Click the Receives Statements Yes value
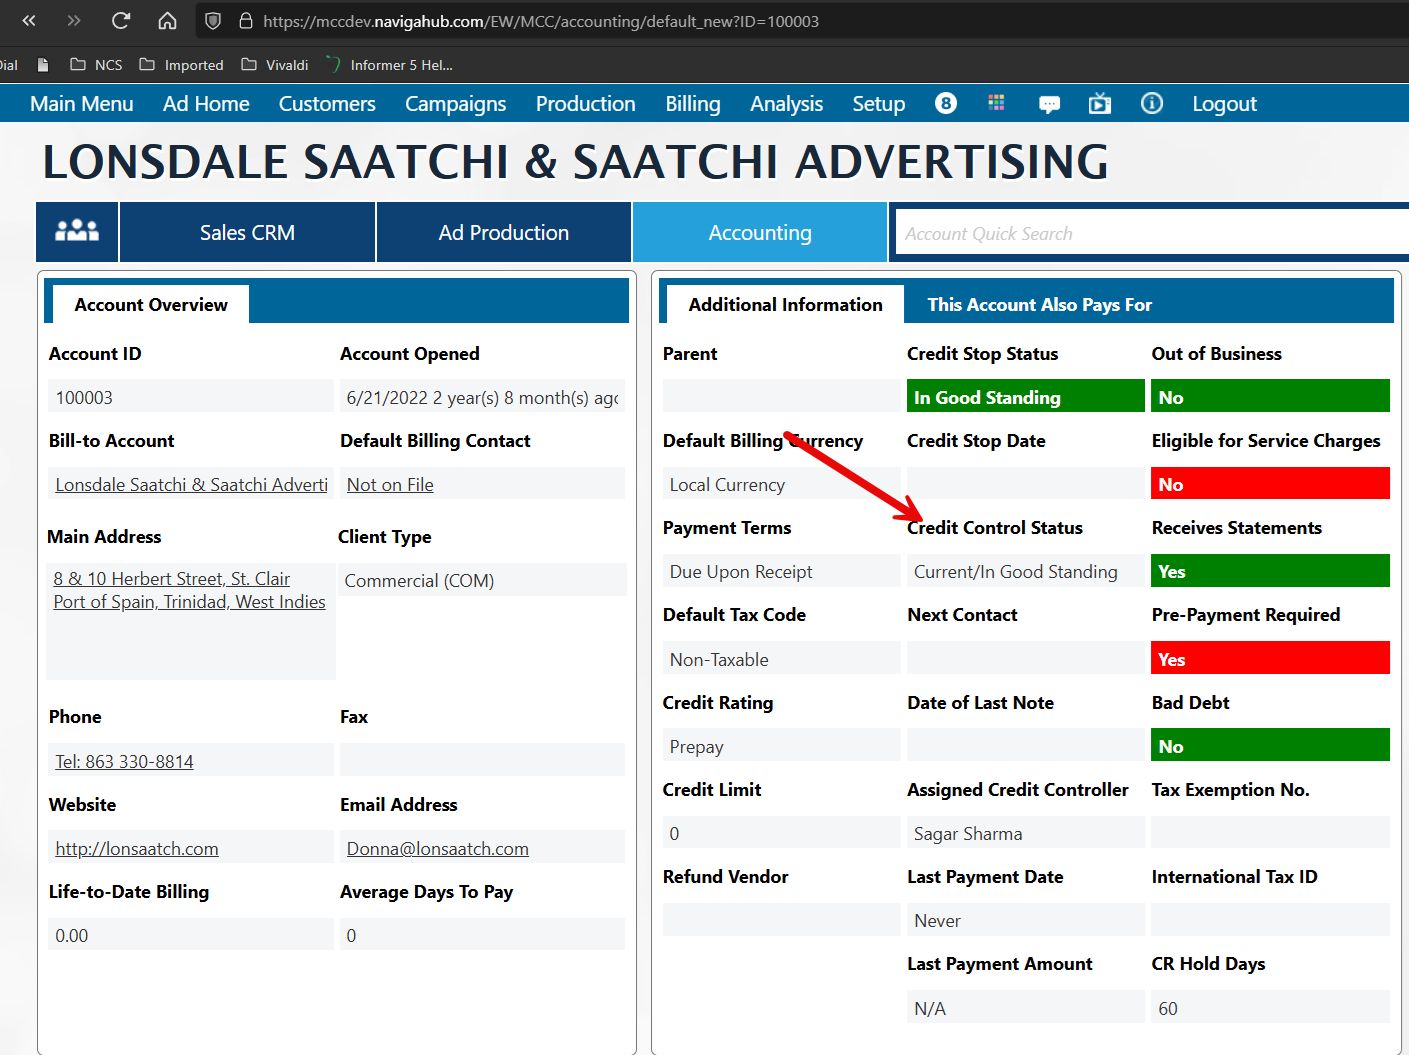This screenshot has height=1055, width=1409. [x=1271, y=572]
